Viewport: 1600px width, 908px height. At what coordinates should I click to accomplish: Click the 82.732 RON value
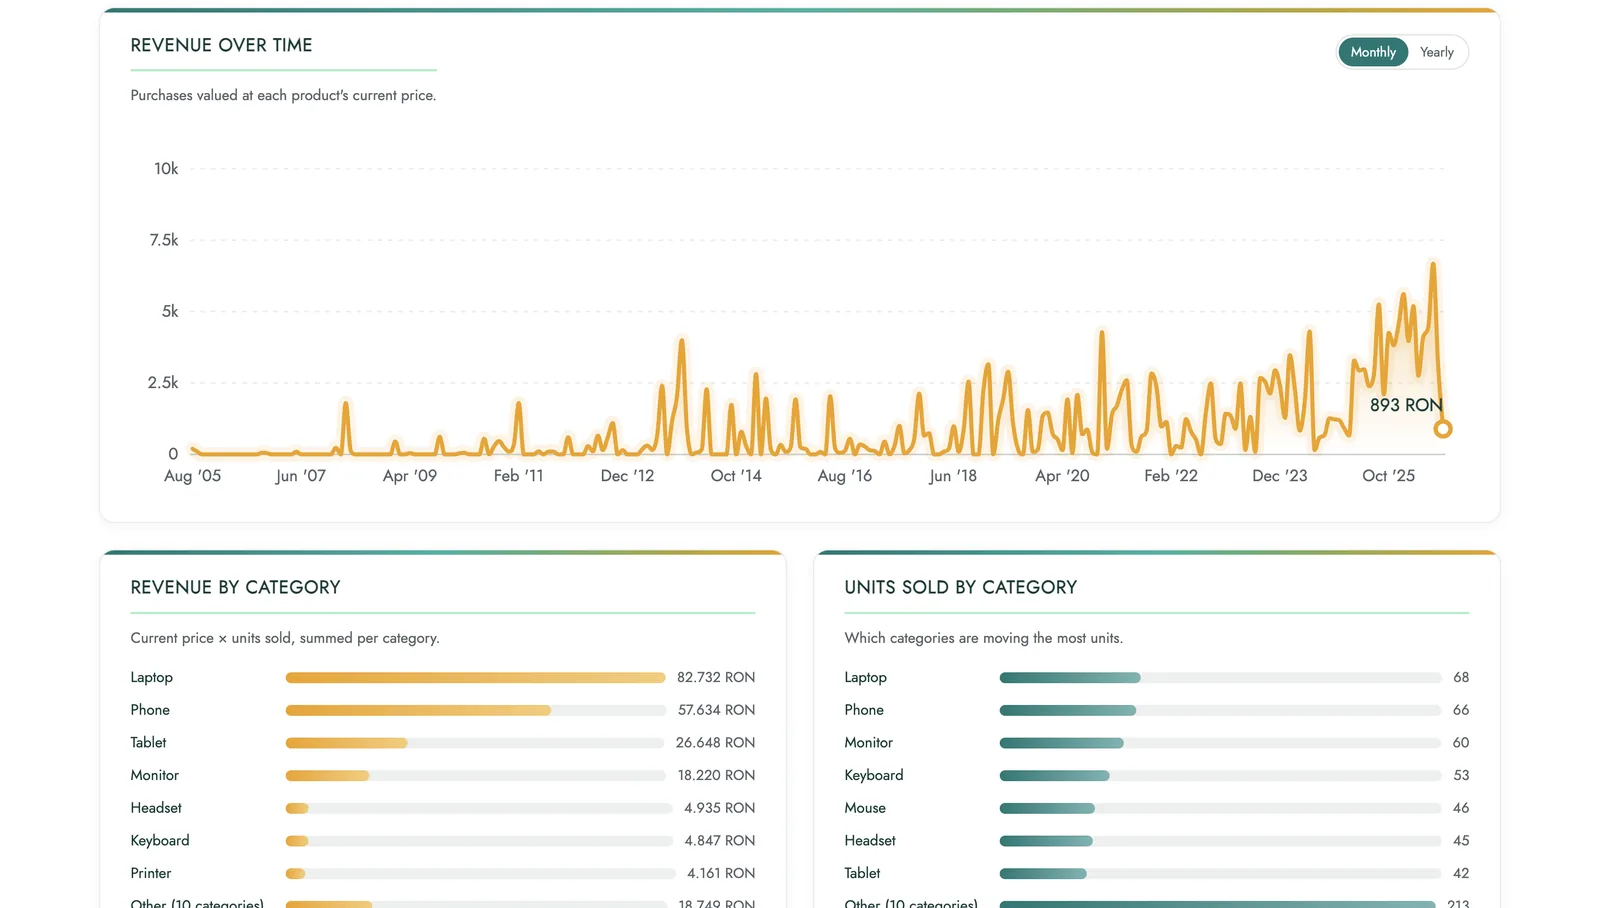pos(716,677)
